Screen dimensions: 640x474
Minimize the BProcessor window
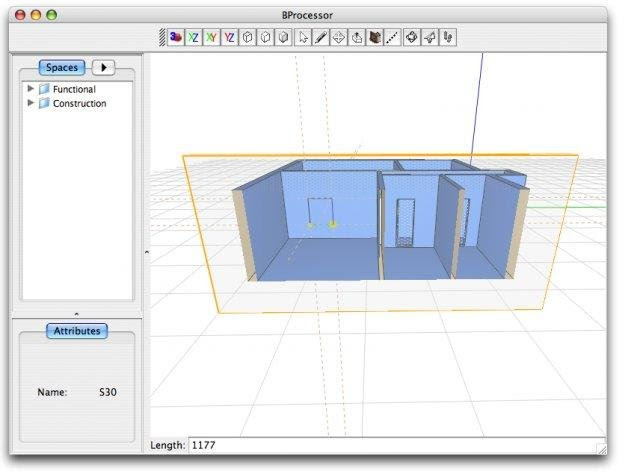click(36, 15)
